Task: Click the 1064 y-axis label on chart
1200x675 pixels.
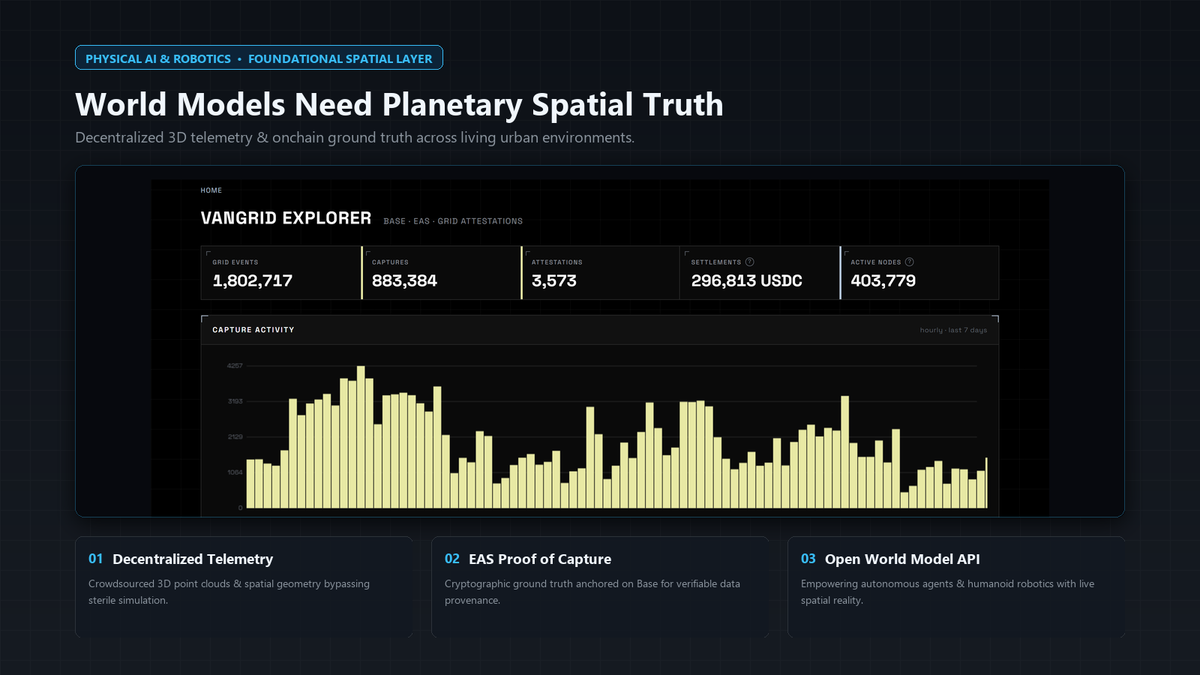Action: click(235, 472)
